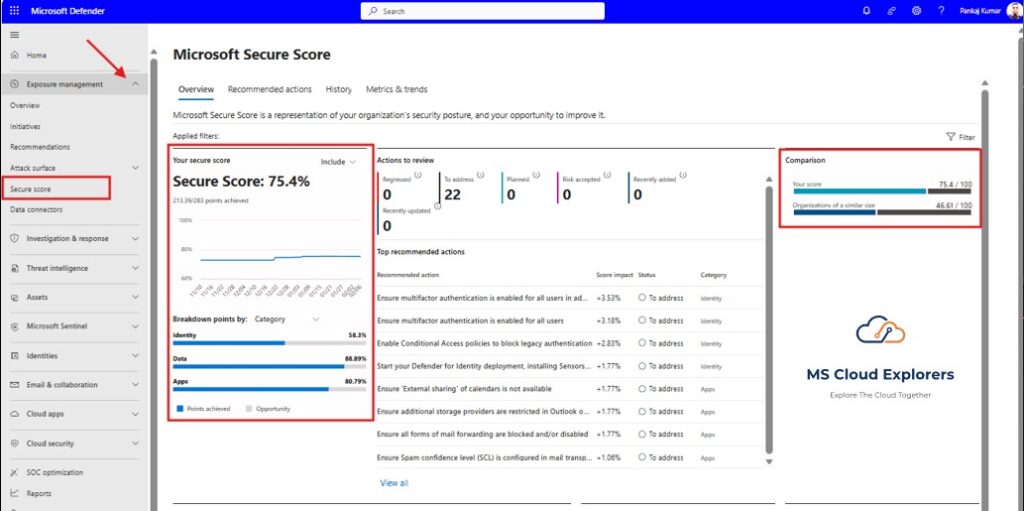1024x511 pixels.
Task: Expand the Attack surface submenu
Action: click(135, 168)
